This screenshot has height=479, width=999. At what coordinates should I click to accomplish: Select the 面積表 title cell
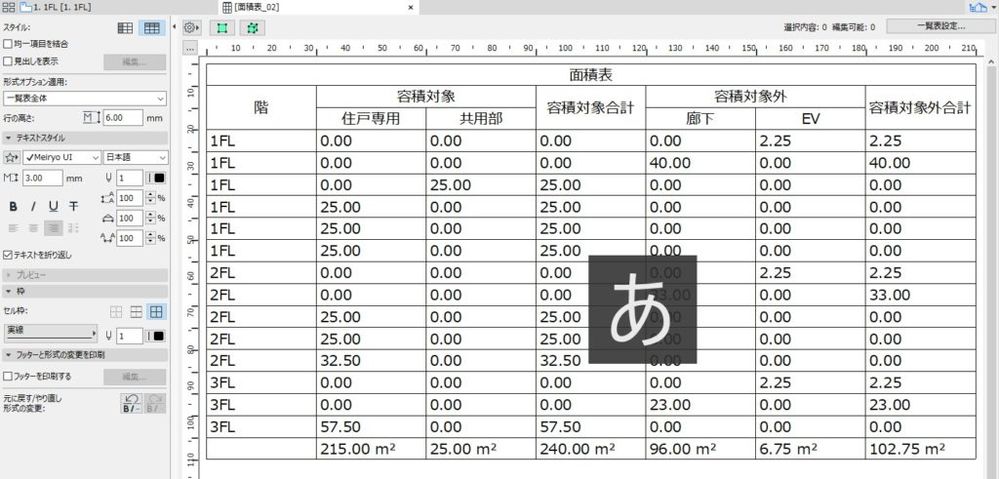pyautogui.click(x=591, y=75)
